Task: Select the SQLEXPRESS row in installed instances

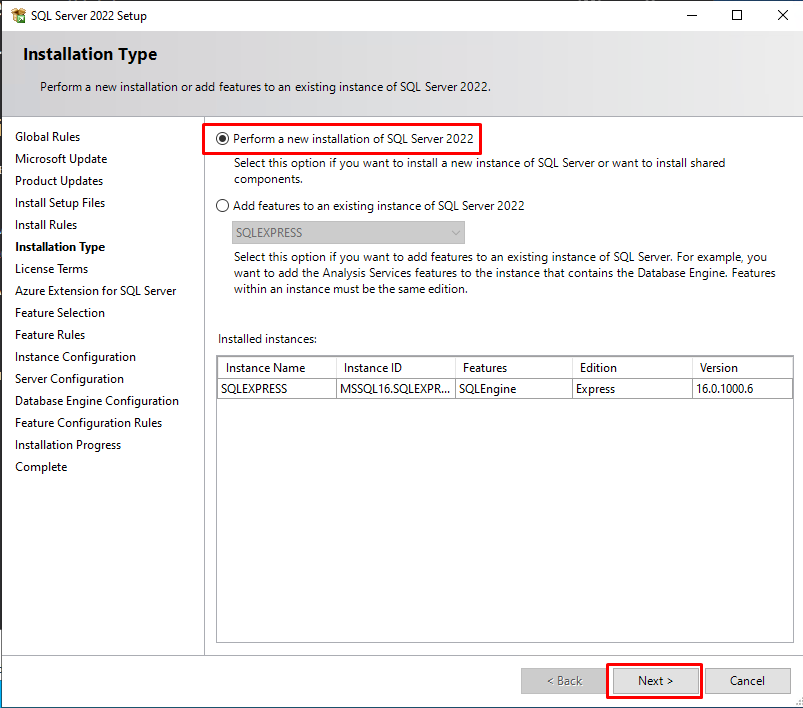Action: [x=278, y=389]
